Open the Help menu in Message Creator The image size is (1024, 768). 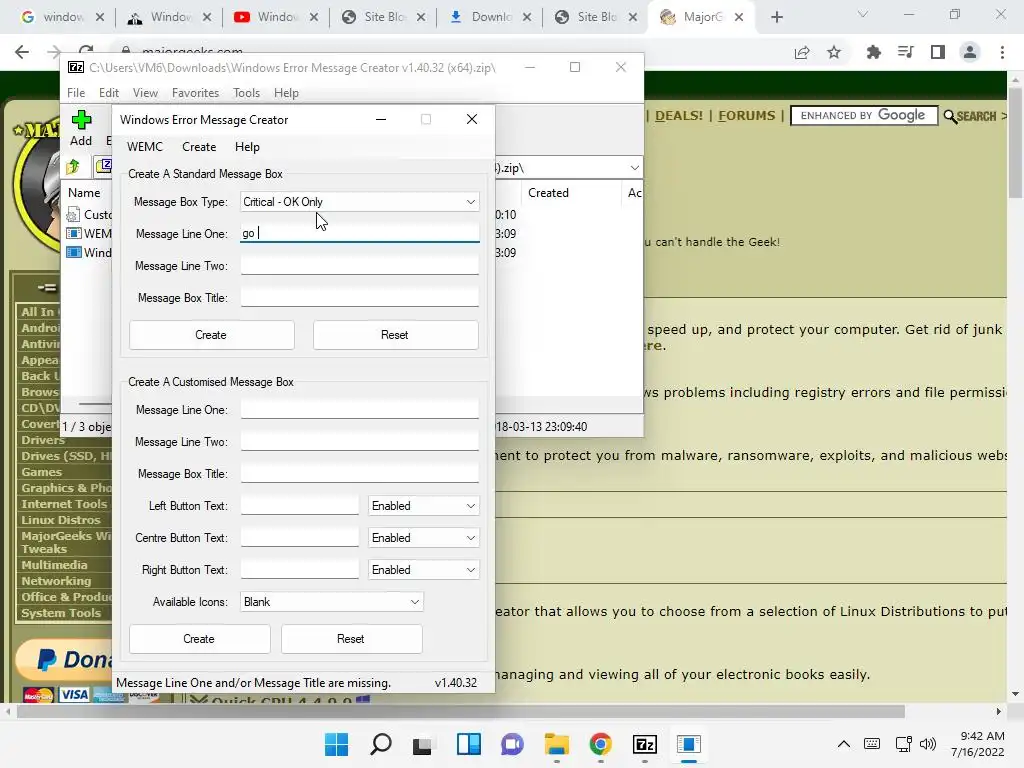point(247,147)
